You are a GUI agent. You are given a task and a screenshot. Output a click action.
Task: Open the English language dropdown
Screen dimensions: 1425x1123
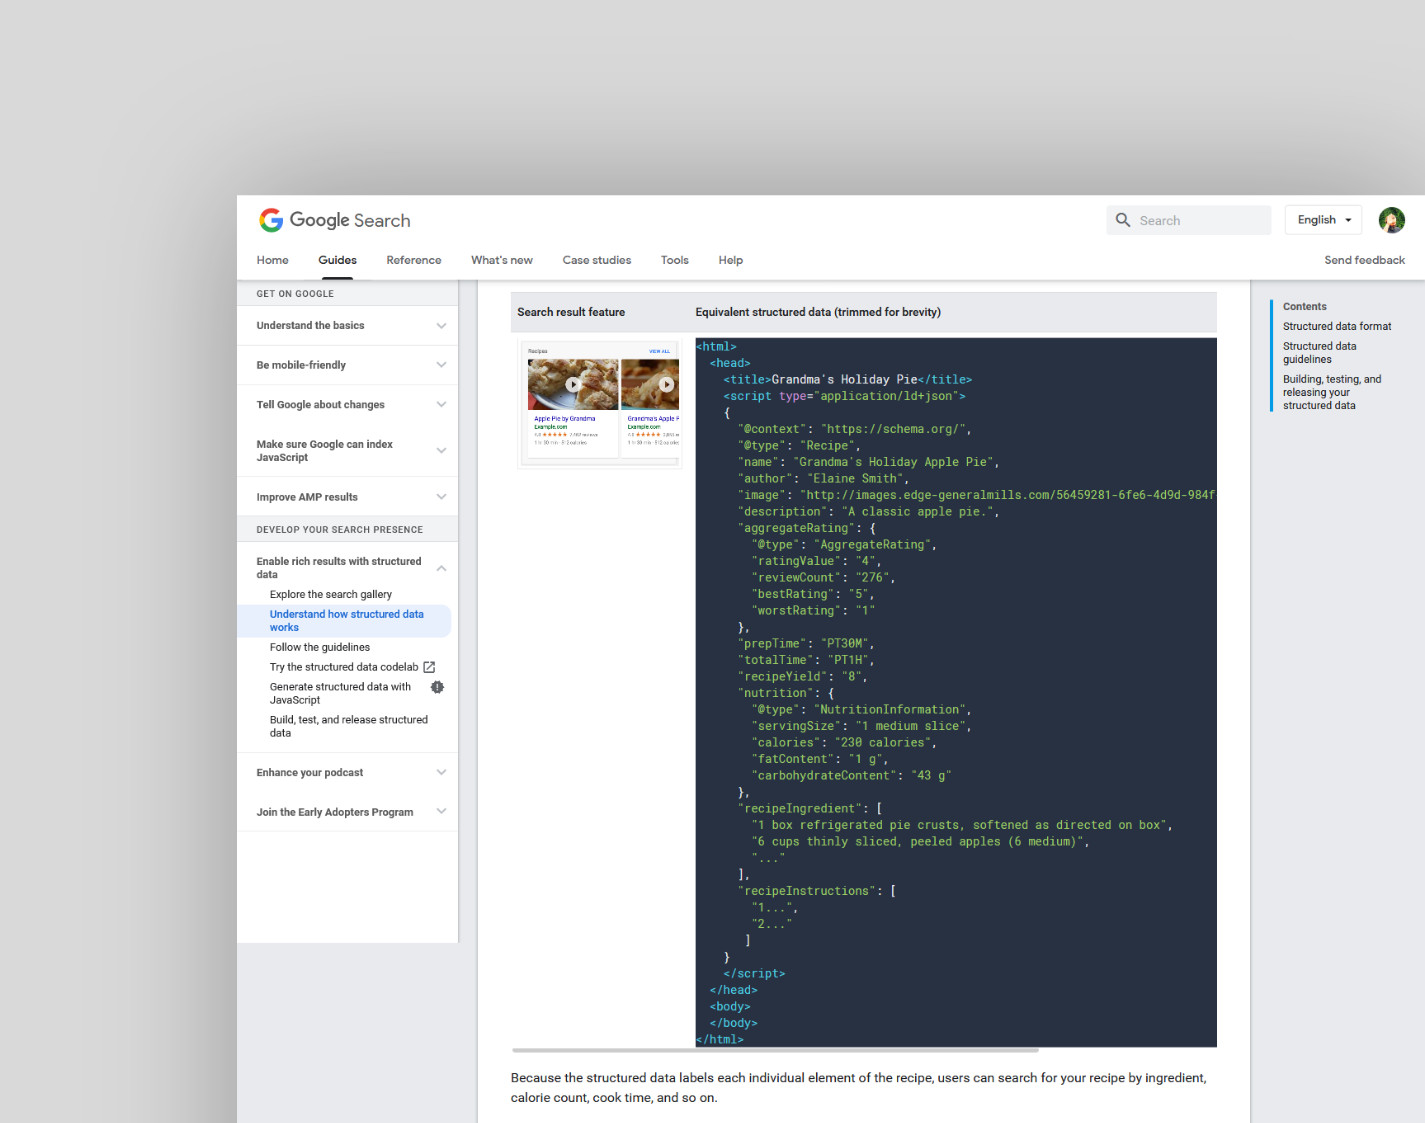(1323, 220)
